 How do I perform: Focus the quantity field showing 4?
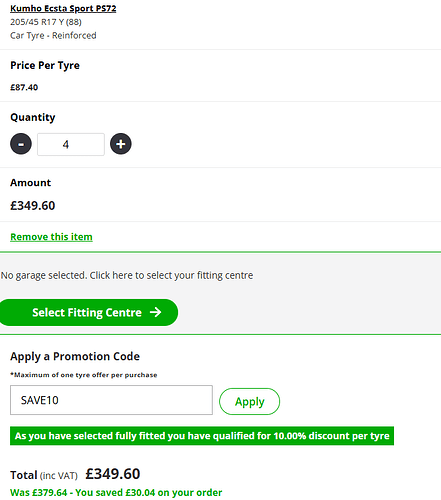point(71,144)
